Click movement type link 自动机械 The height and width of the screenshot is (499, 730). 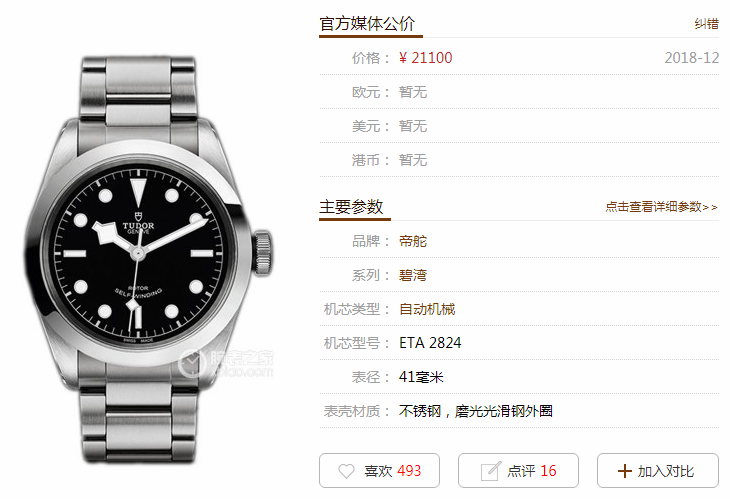coord(427,309)
